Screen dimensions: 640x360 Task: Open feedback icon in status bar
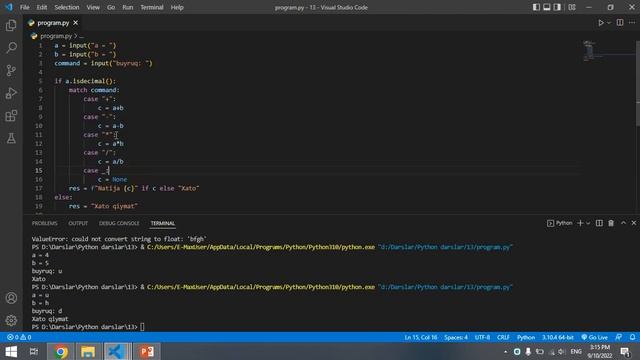pyautogui.click(x=619, y=337)
